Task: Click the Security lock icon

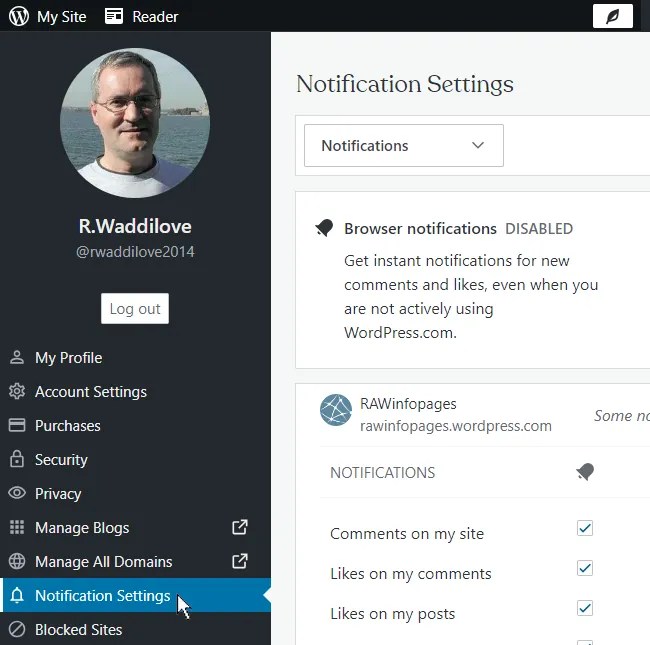Action: click(x=17, y=459)
